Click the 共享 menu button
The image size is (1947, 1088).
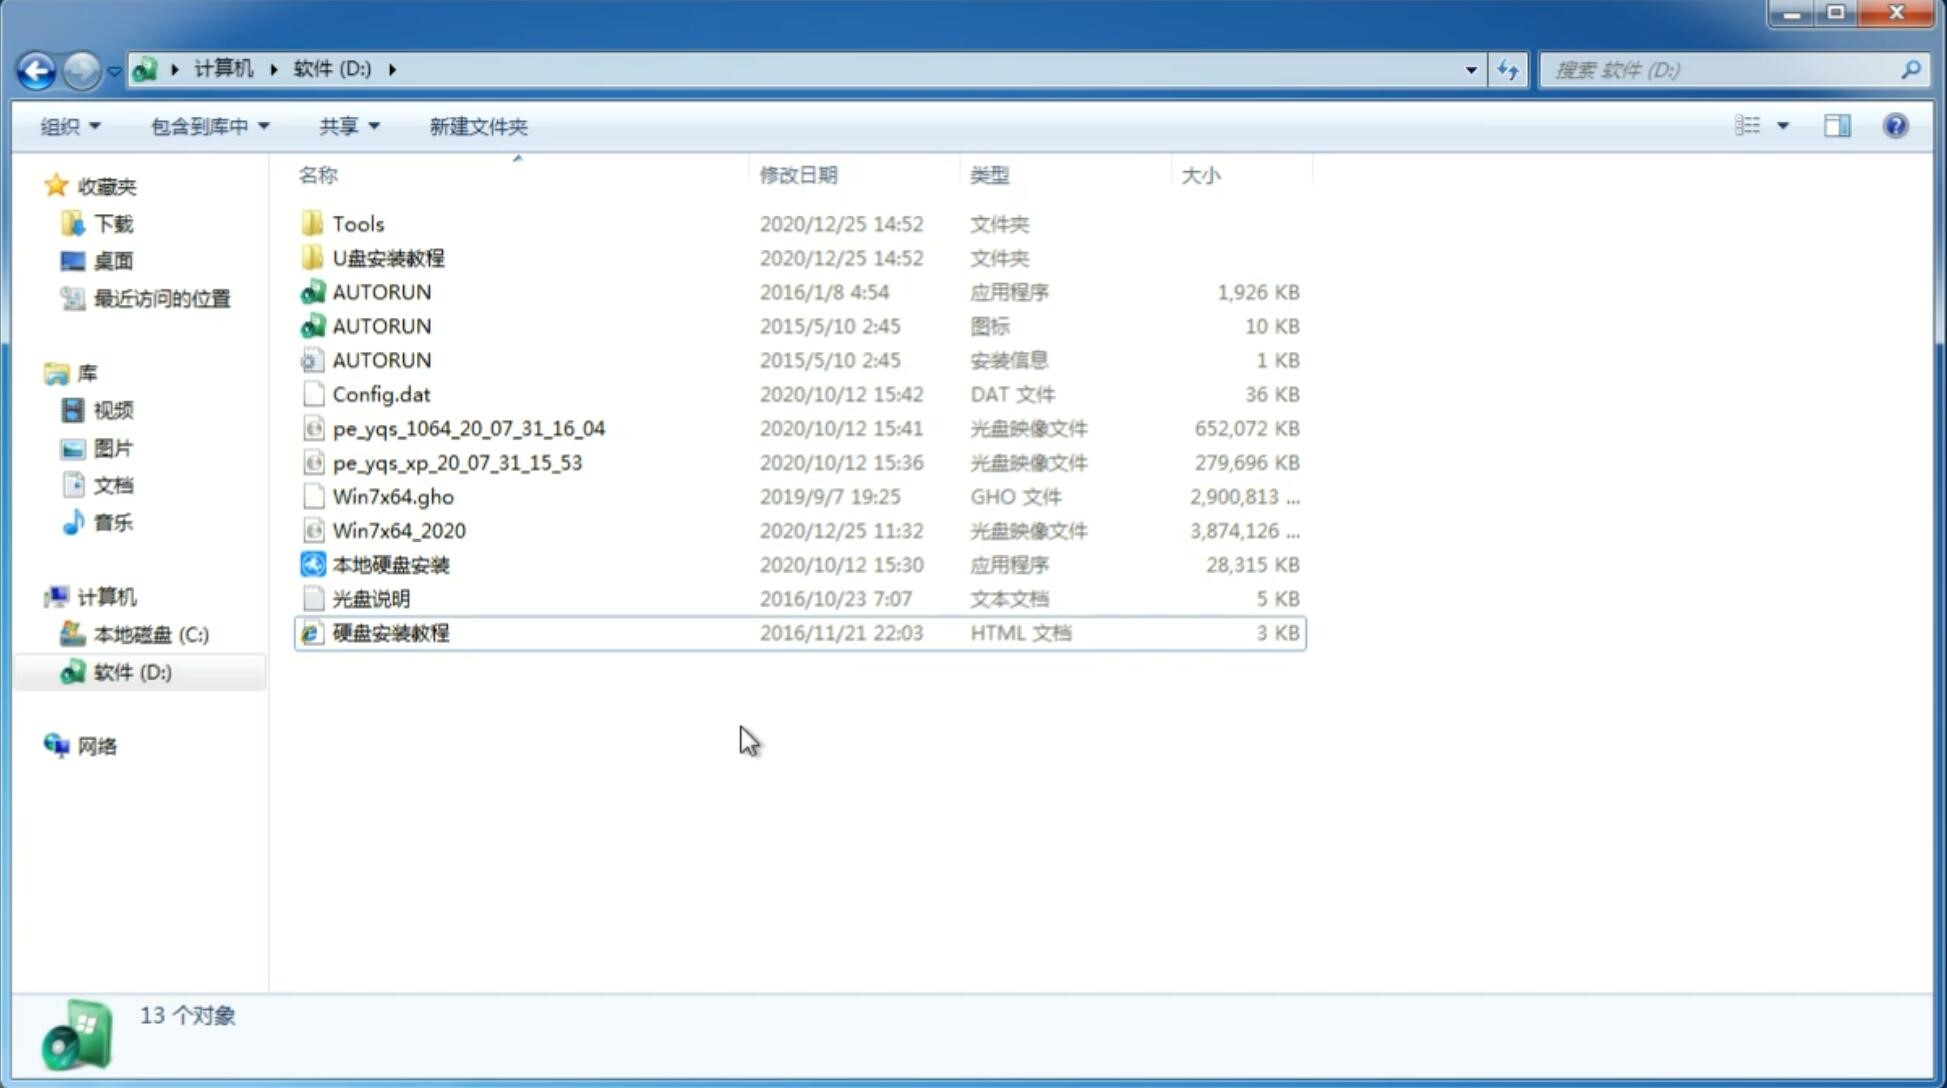click(340, 126)
